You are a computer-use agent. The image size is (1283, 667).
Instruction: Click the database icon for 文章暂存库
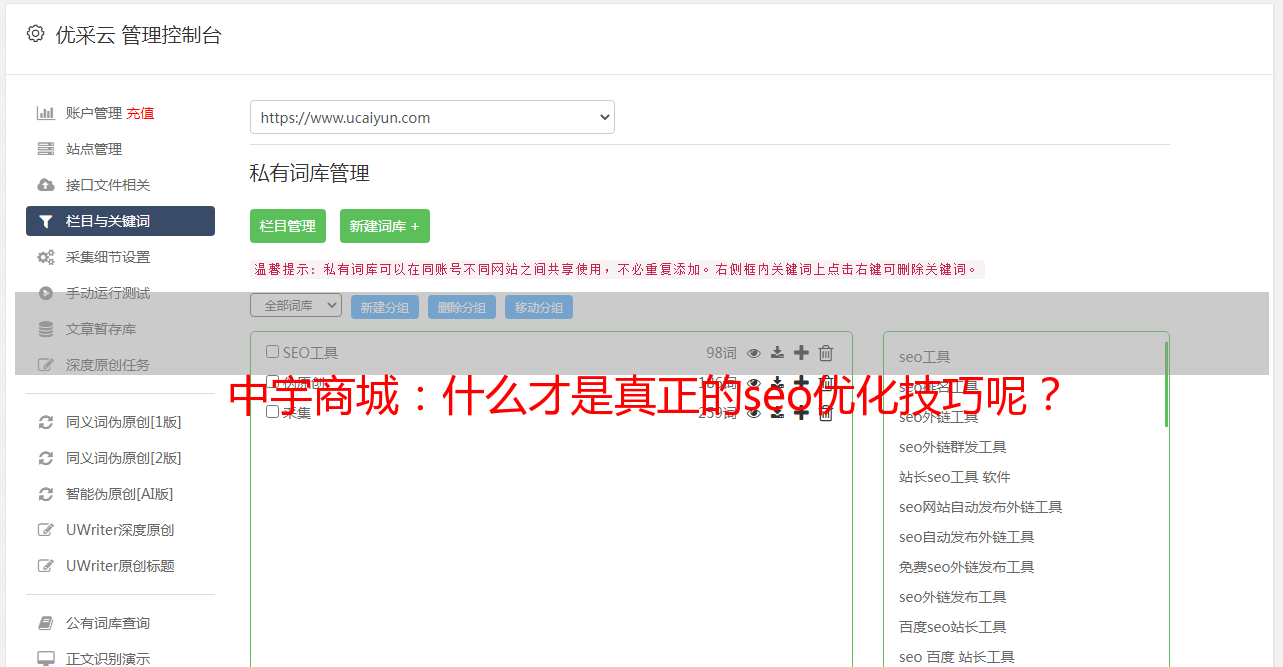click(46, 329)
